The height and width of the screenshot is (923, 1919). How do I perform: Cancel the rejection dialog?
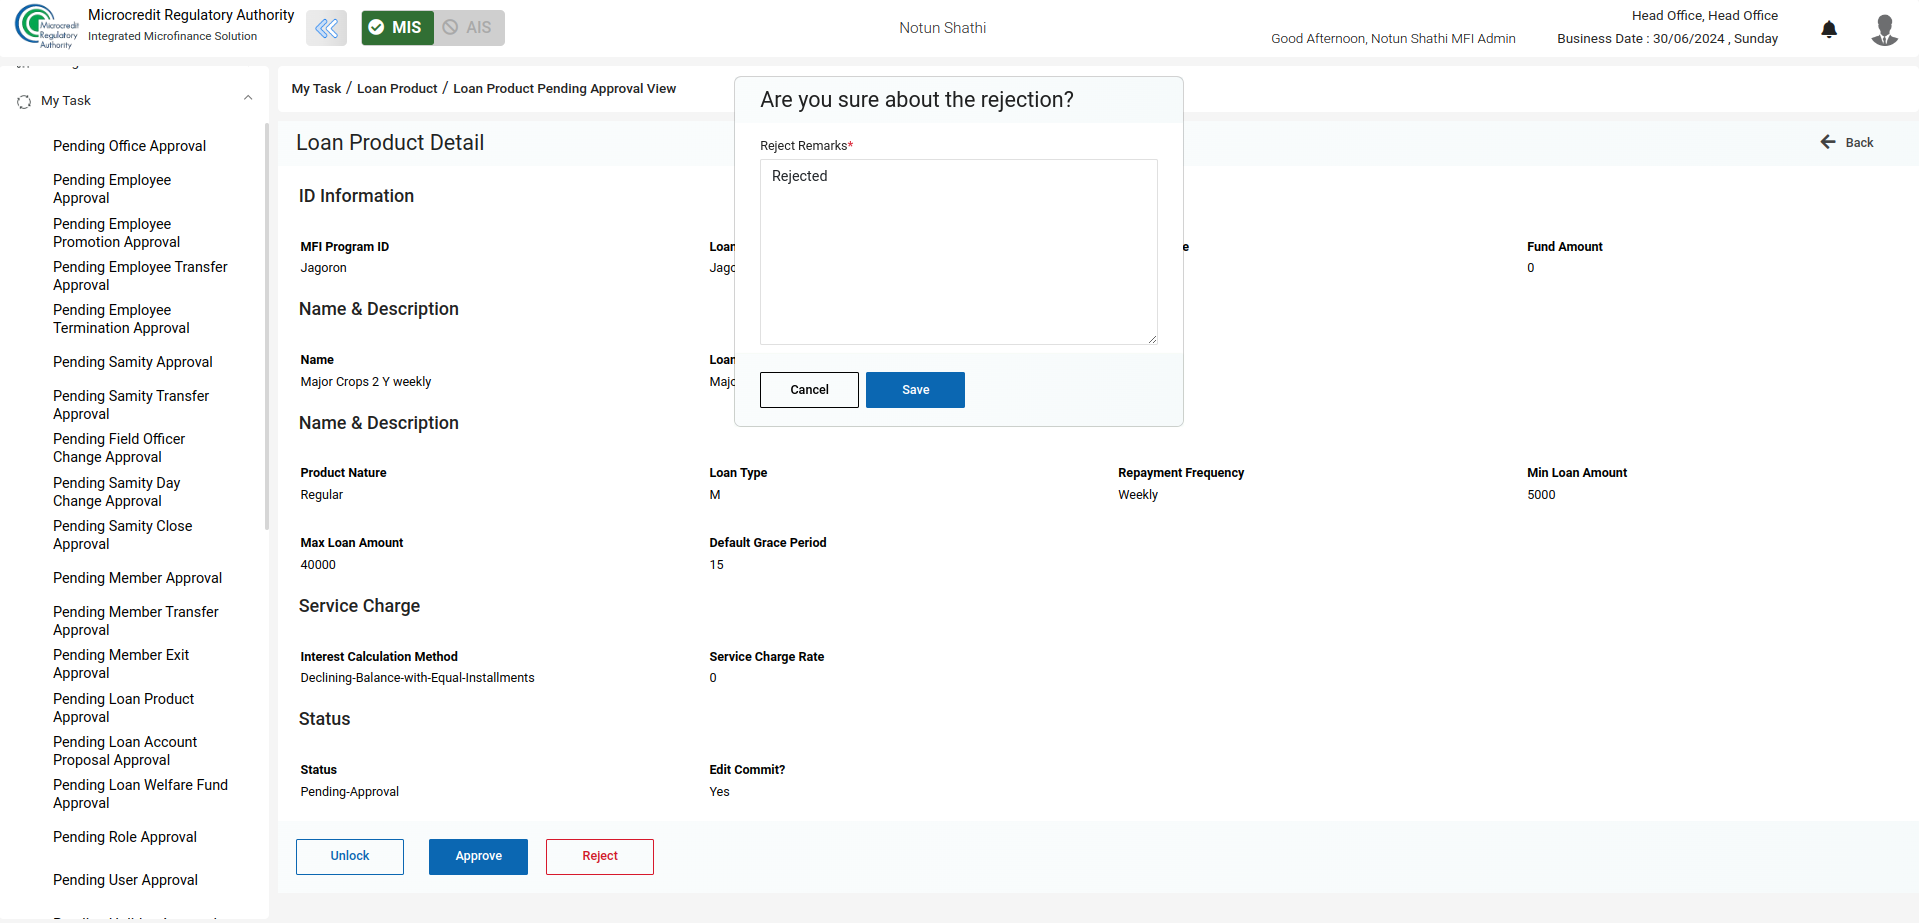[809, 390]
